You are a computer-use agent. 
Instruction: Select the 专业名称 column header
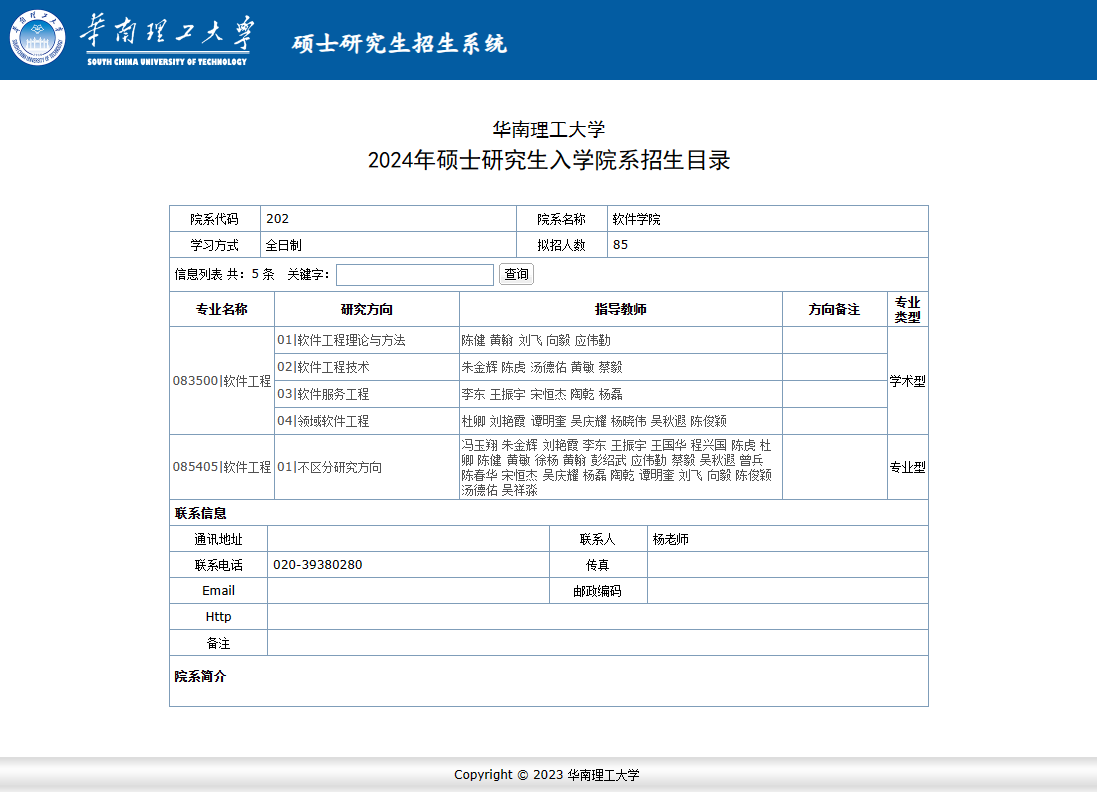pyautogui.click(x=222, y=309)
